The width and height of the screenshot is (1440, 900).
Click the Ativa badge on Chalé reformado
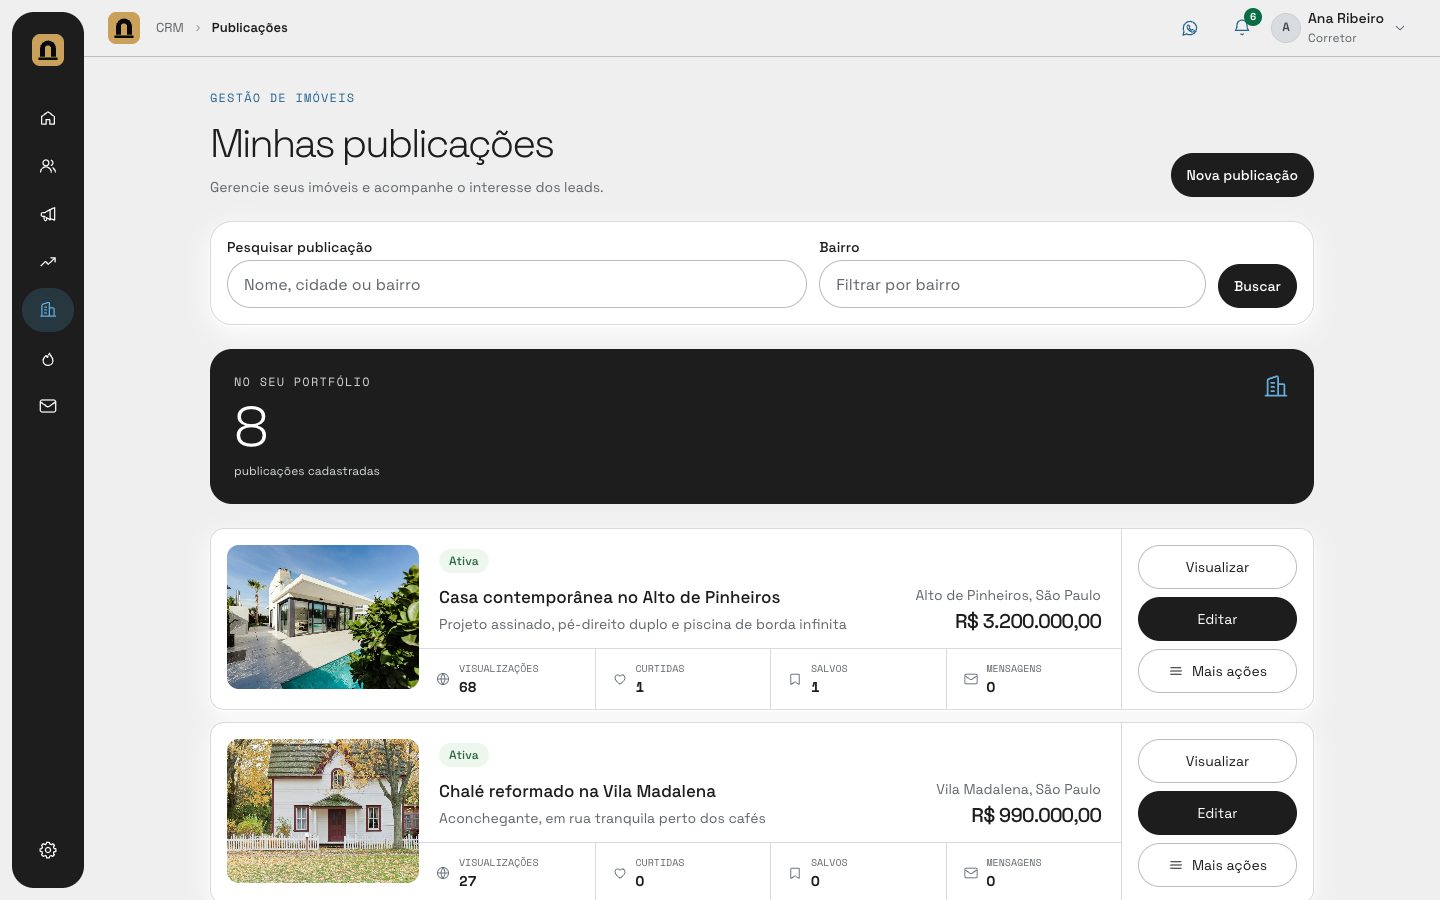[x=463, y=755]
